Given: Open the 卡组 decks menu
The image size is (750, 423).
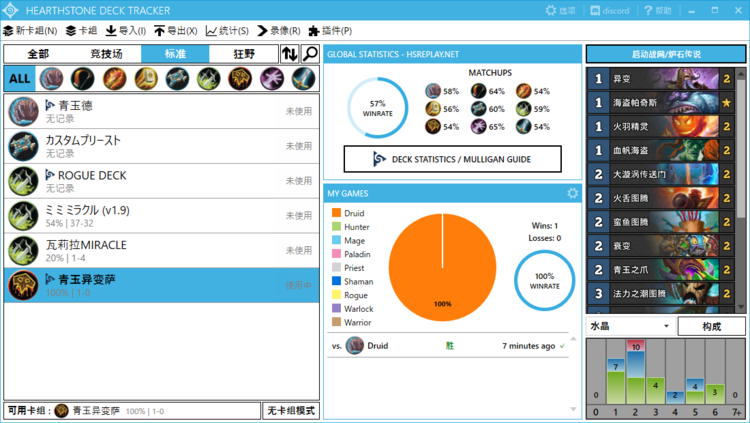Looking at the screenshot, I should coord(81,31).
